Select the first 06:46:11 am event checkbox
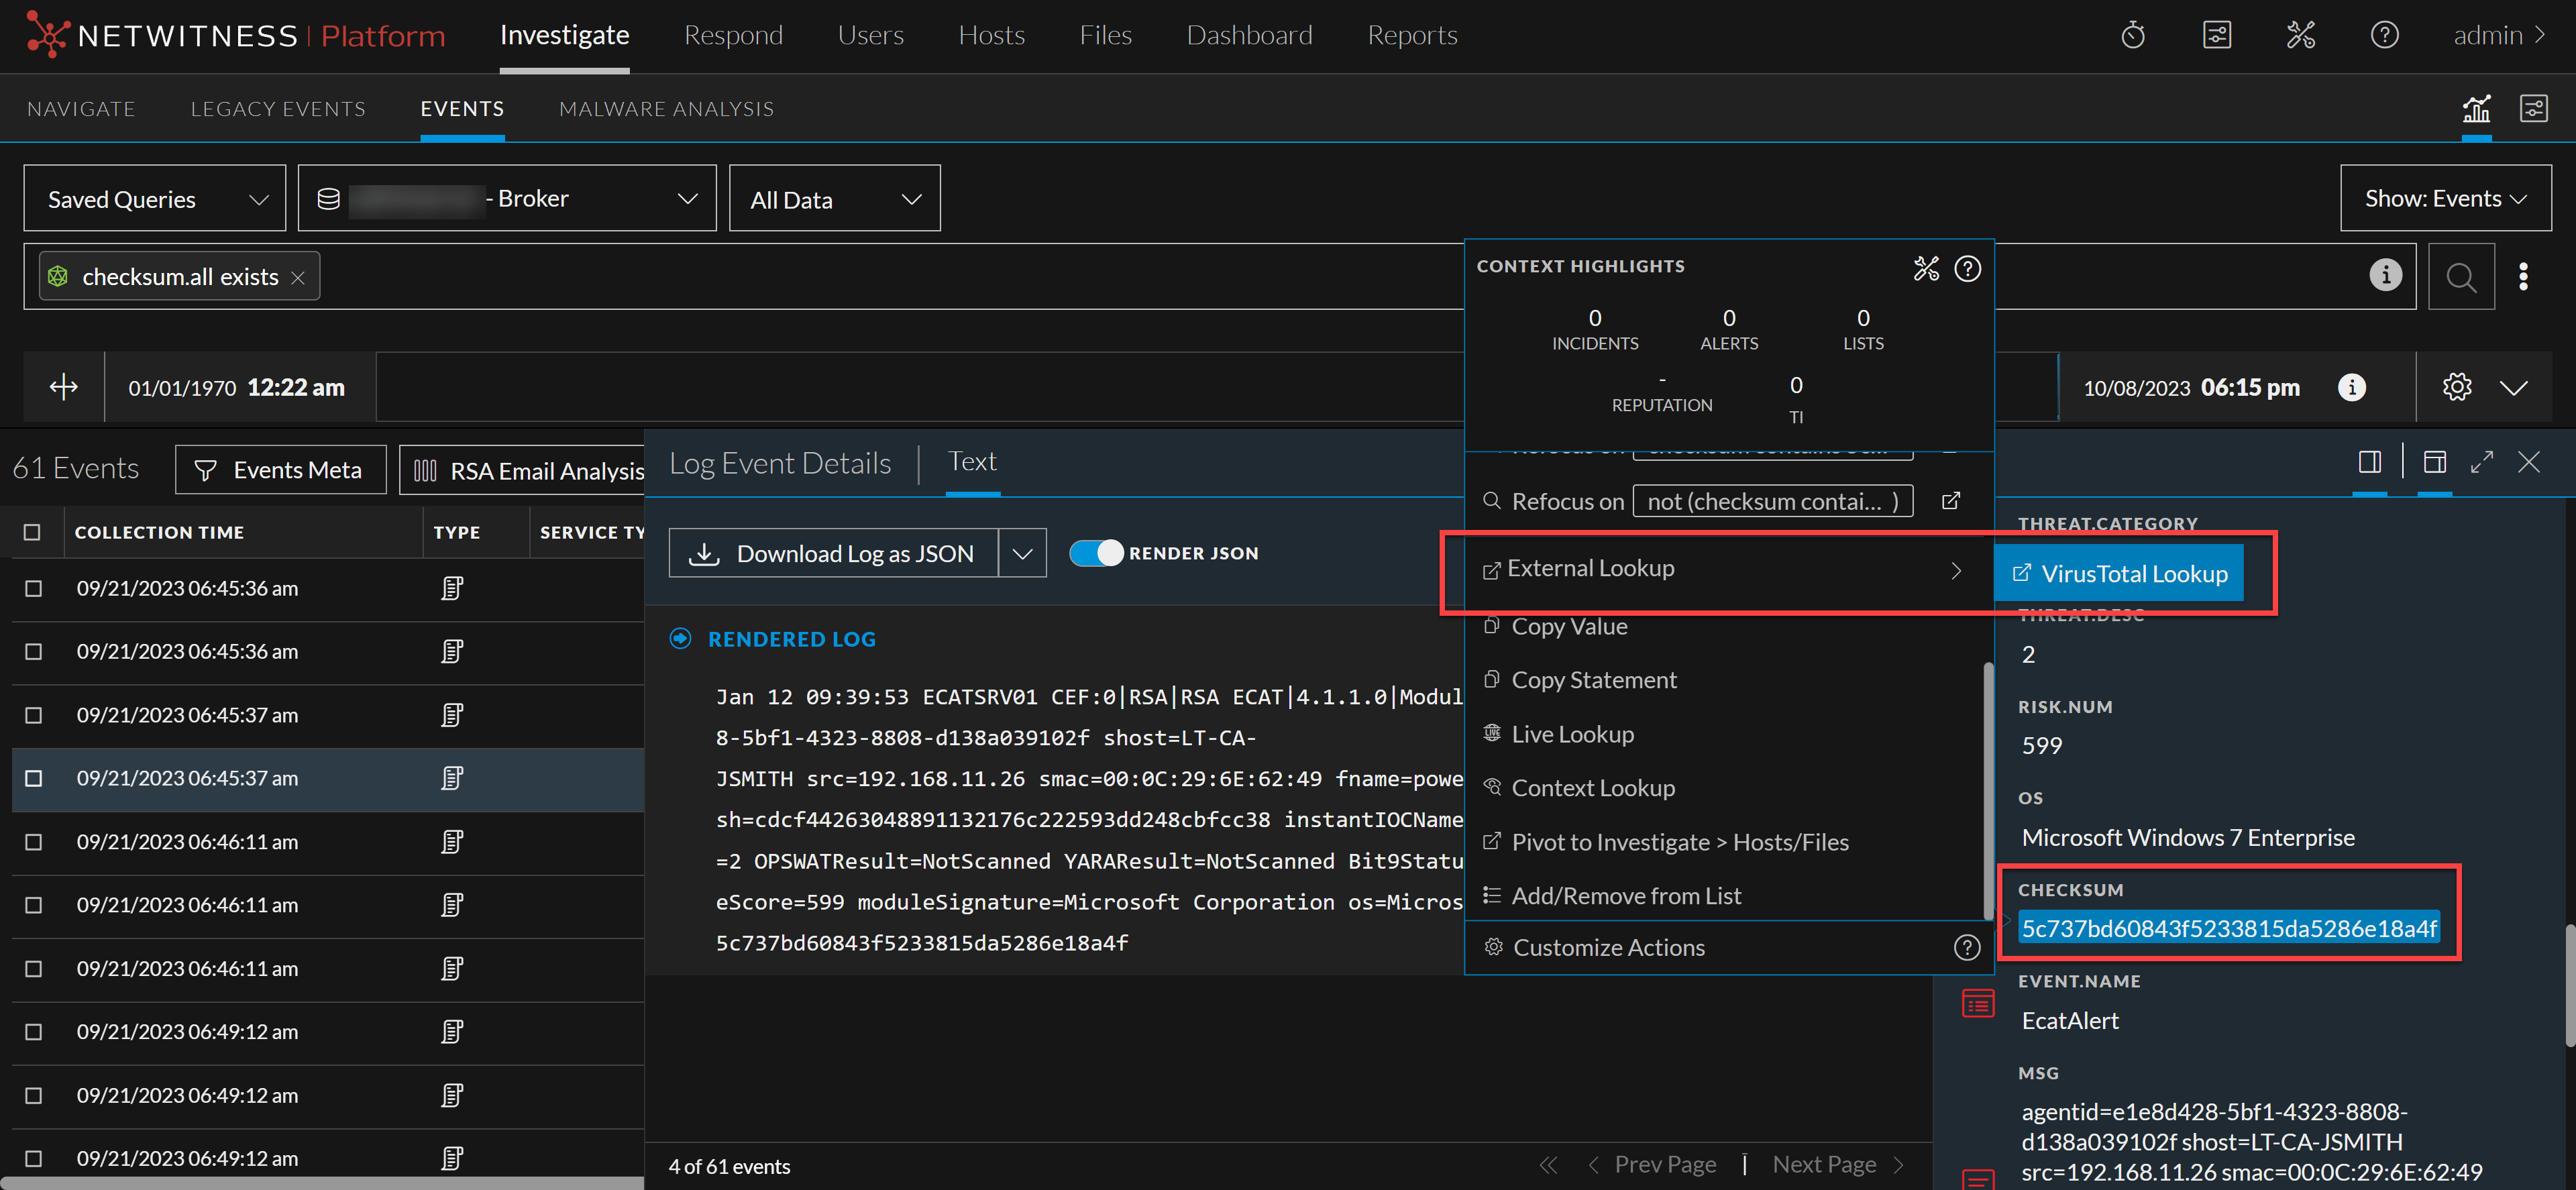Screen dimensions: 2576x1190 coord(33,842)
